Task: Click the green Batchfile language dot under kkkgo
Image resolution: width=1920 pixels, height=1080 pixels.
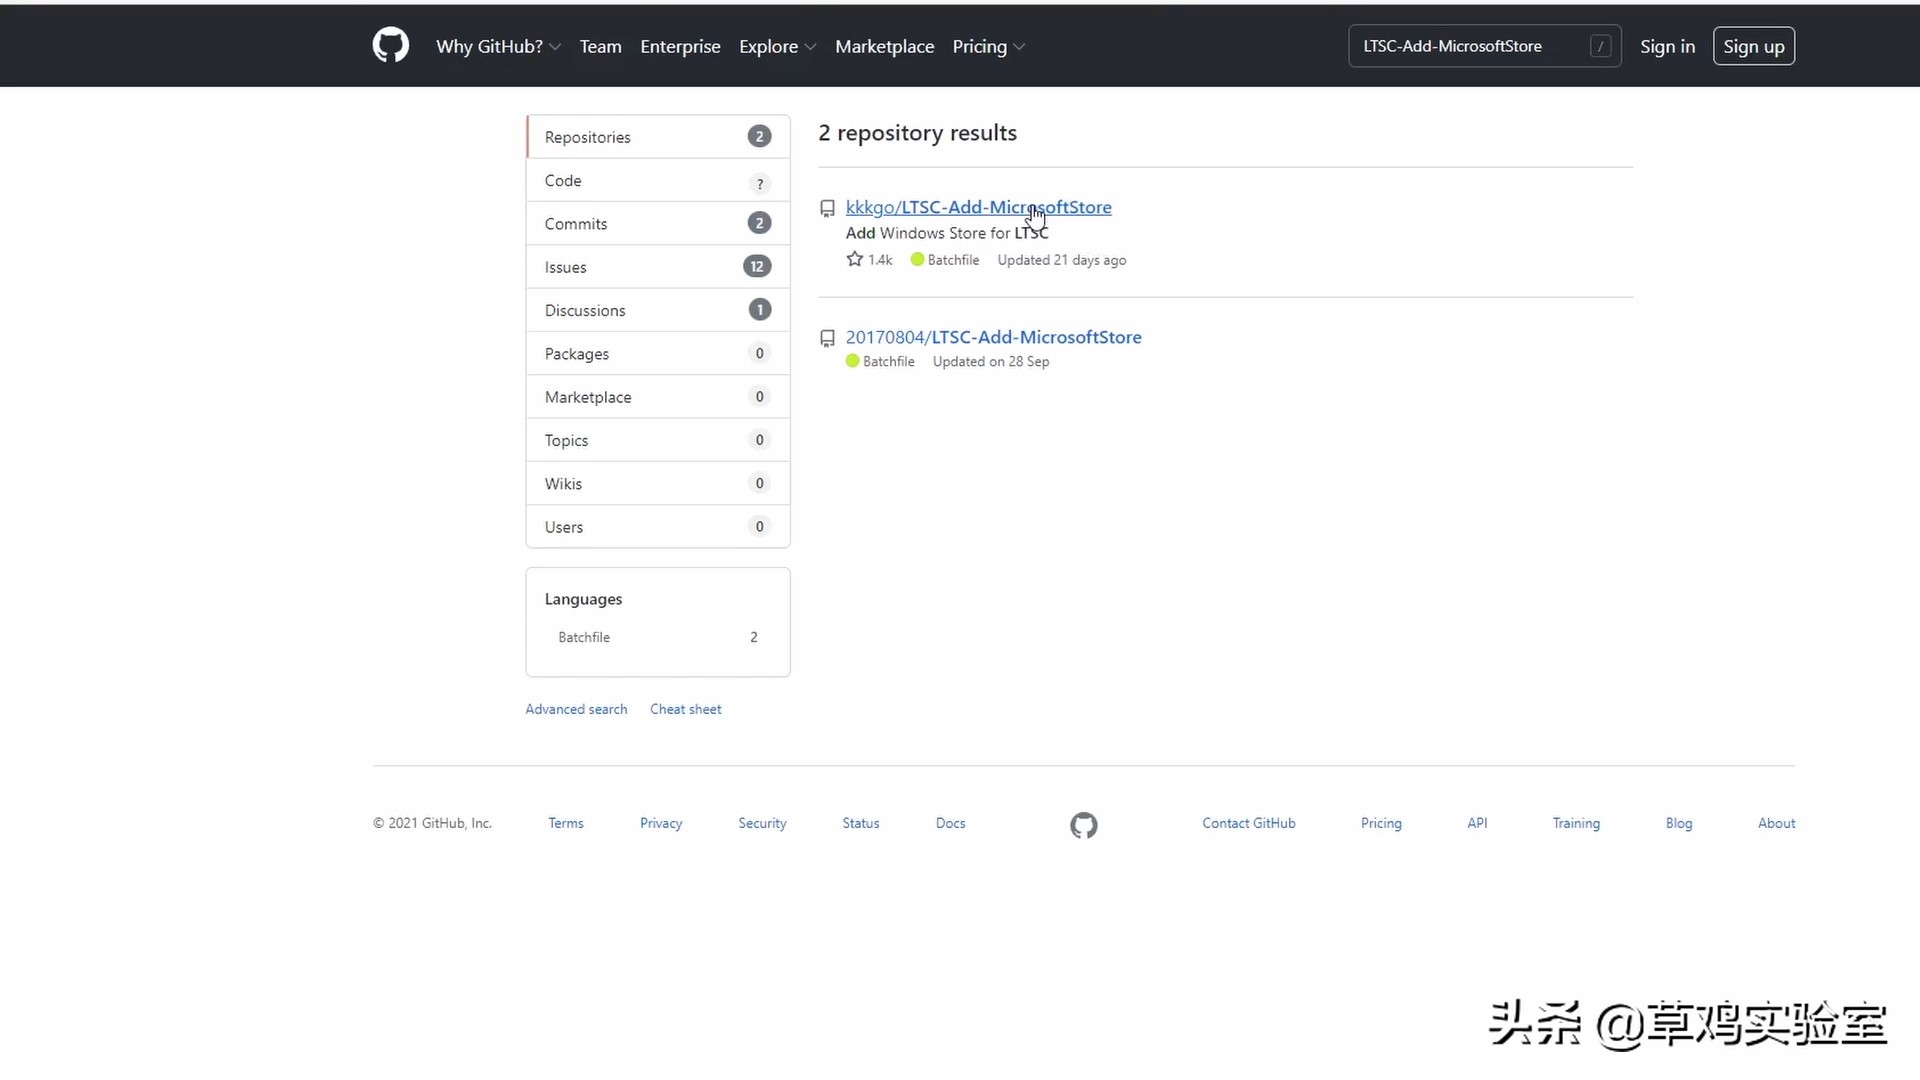Action: [917, 259]
